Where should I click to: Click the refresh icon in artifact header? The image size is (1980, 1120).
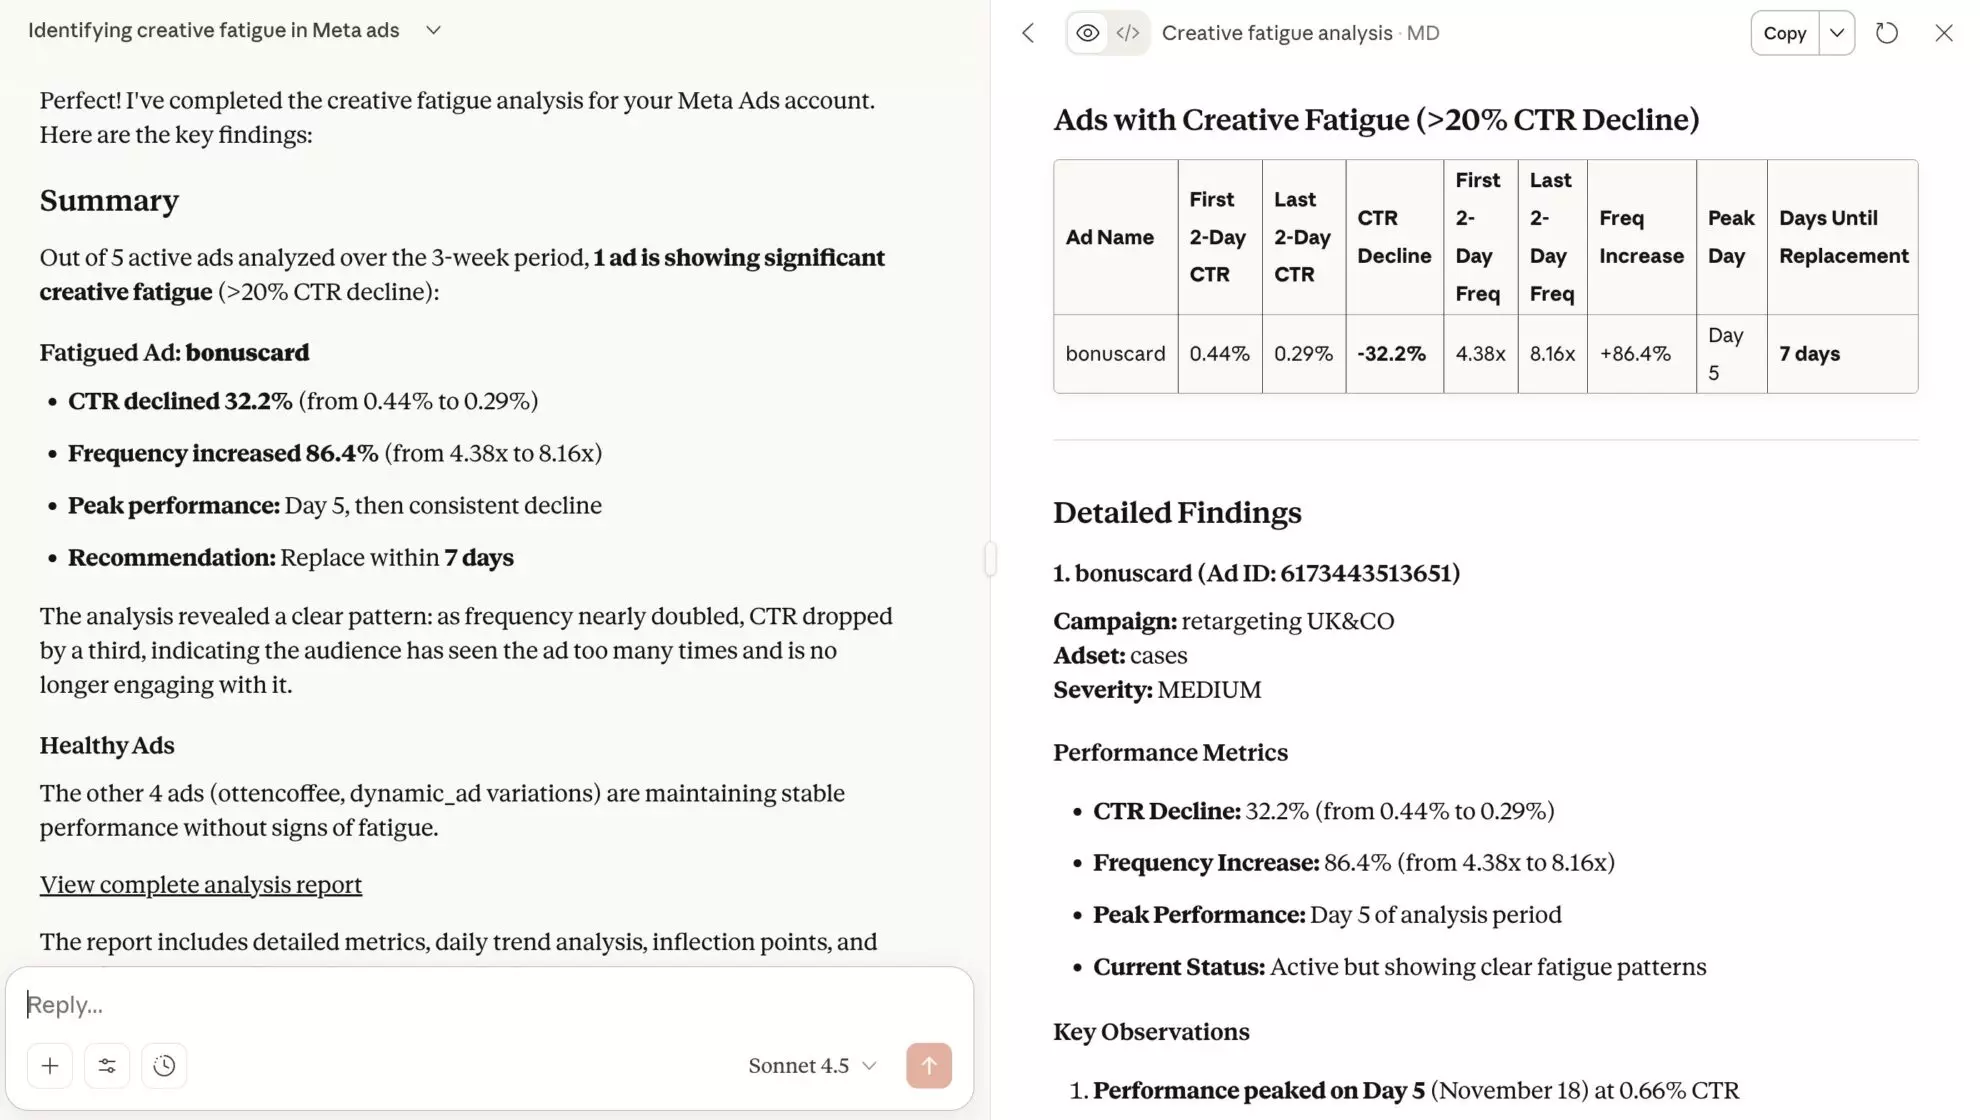[1887, 33]
